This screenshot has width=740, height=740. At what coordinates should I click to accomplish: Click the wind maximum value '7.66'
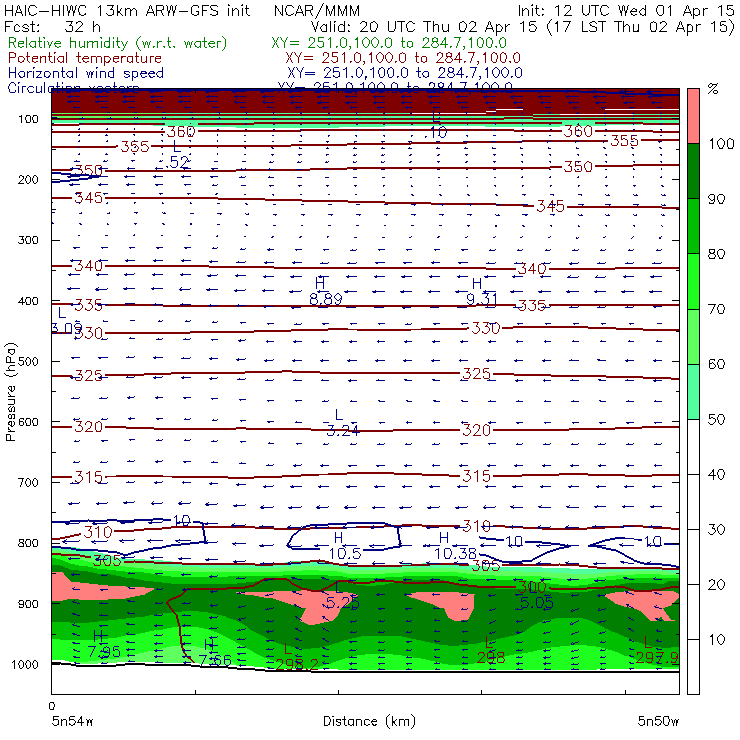tap(215, 660)
